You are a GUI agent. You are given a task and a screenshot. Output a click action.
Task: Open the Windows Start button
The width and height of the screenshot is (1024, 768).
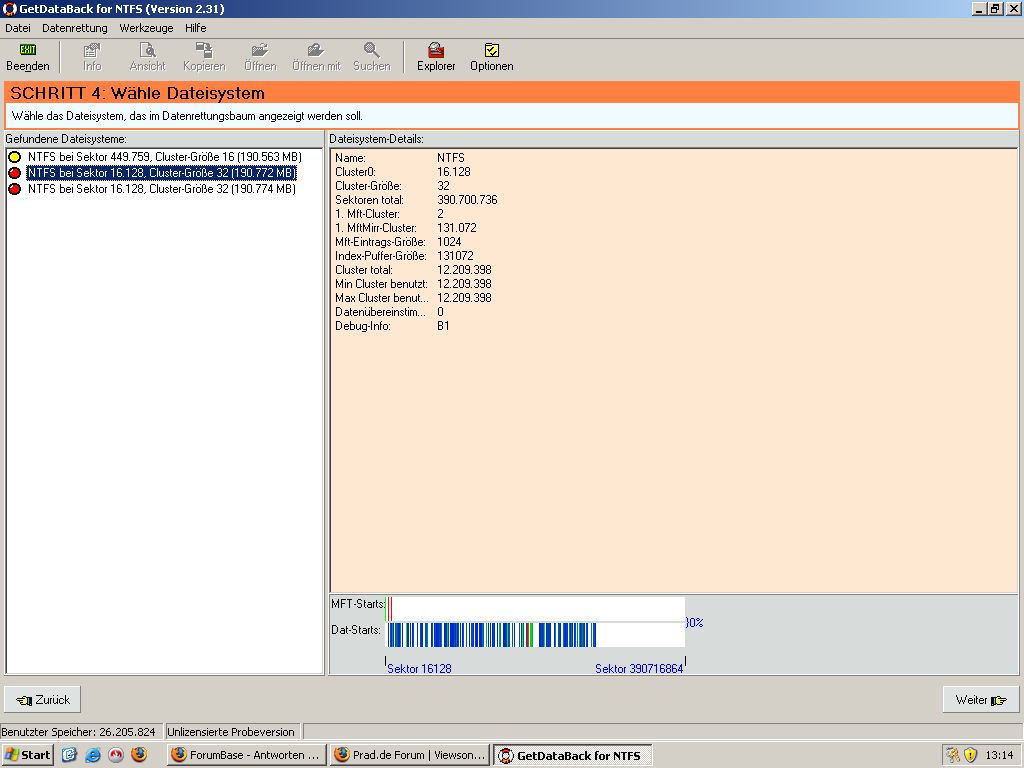tap(28, 755)
